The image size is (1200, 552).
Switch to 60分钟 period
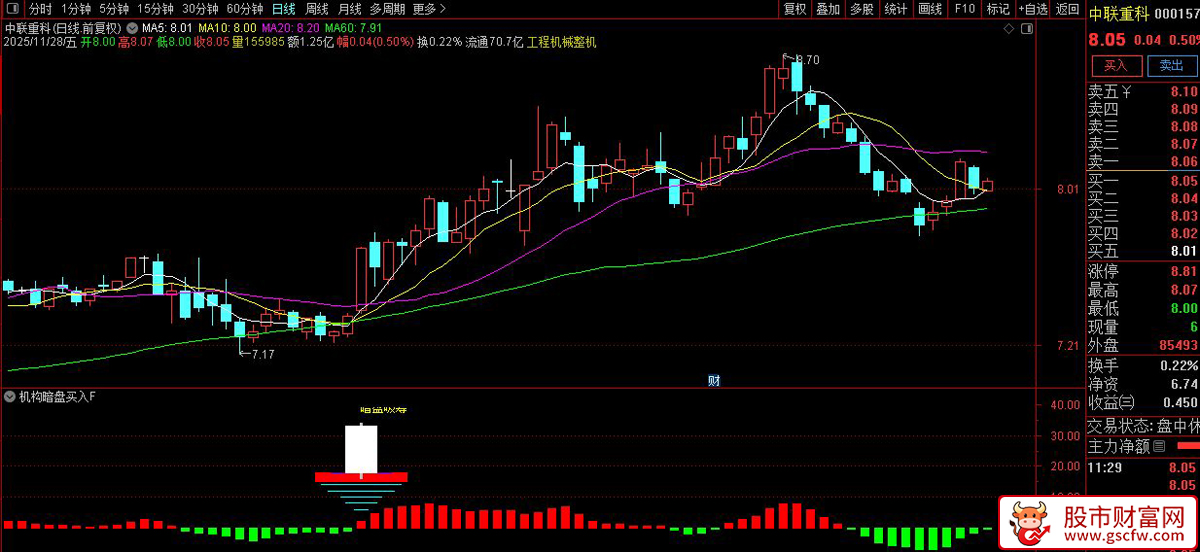tap(245, 9)
